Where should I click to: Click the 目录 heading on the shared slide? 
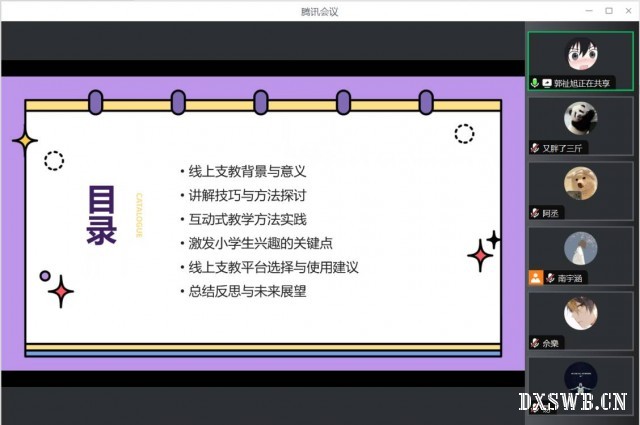(x=101, y=214)
